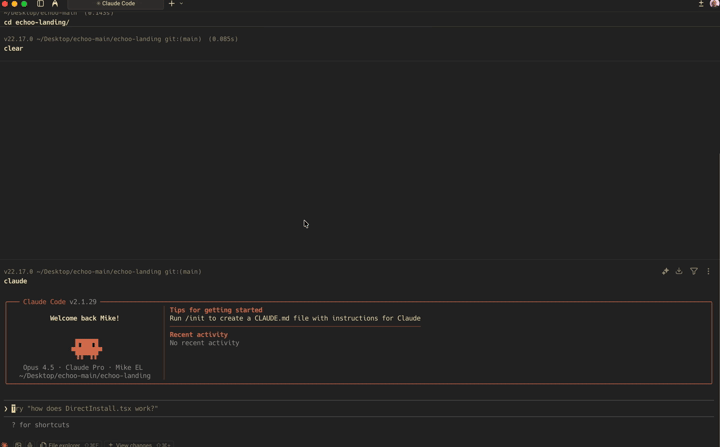The height and width of the screenshot is (447, 720).
Task: Select the 'cd echoo-landing/' command text
Action: tap(37, 22)
